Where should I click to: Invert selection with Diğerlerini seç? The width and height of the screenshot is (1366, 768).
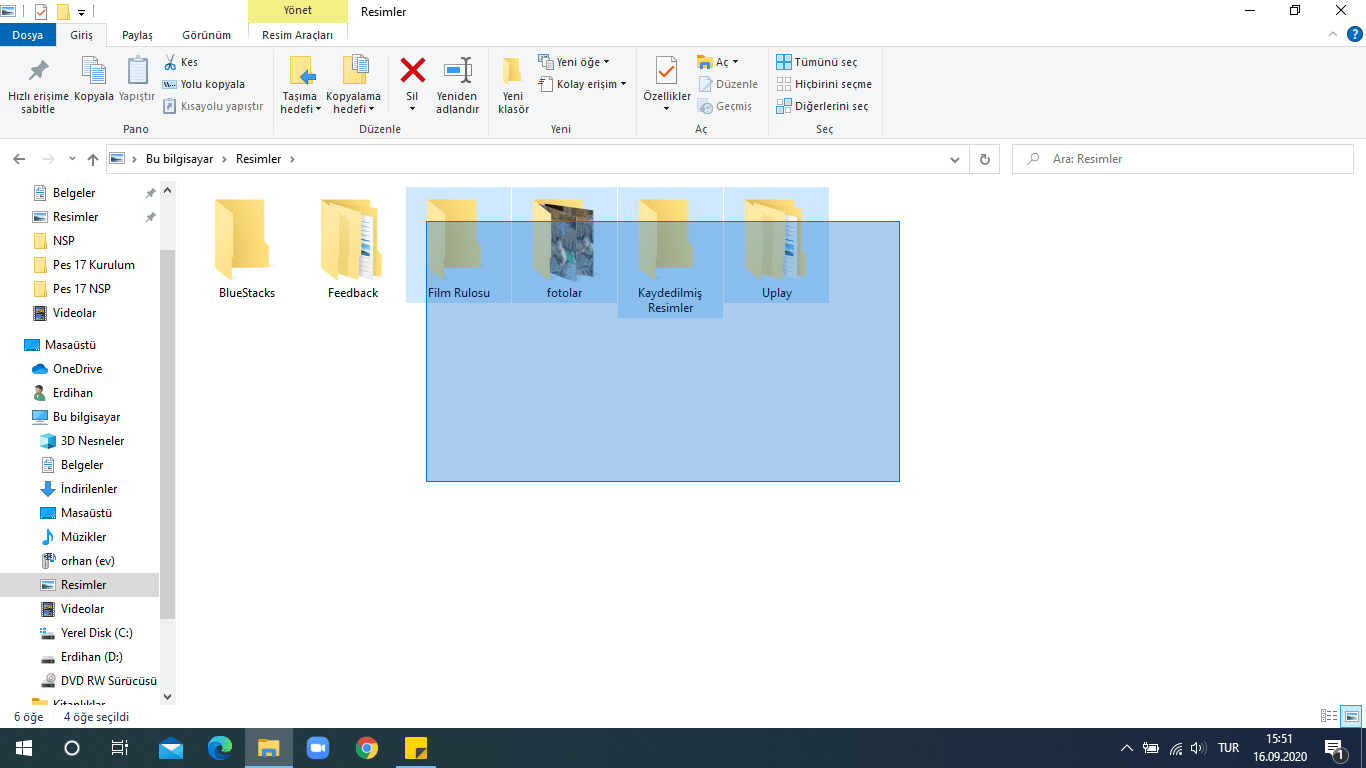point(822,106)
